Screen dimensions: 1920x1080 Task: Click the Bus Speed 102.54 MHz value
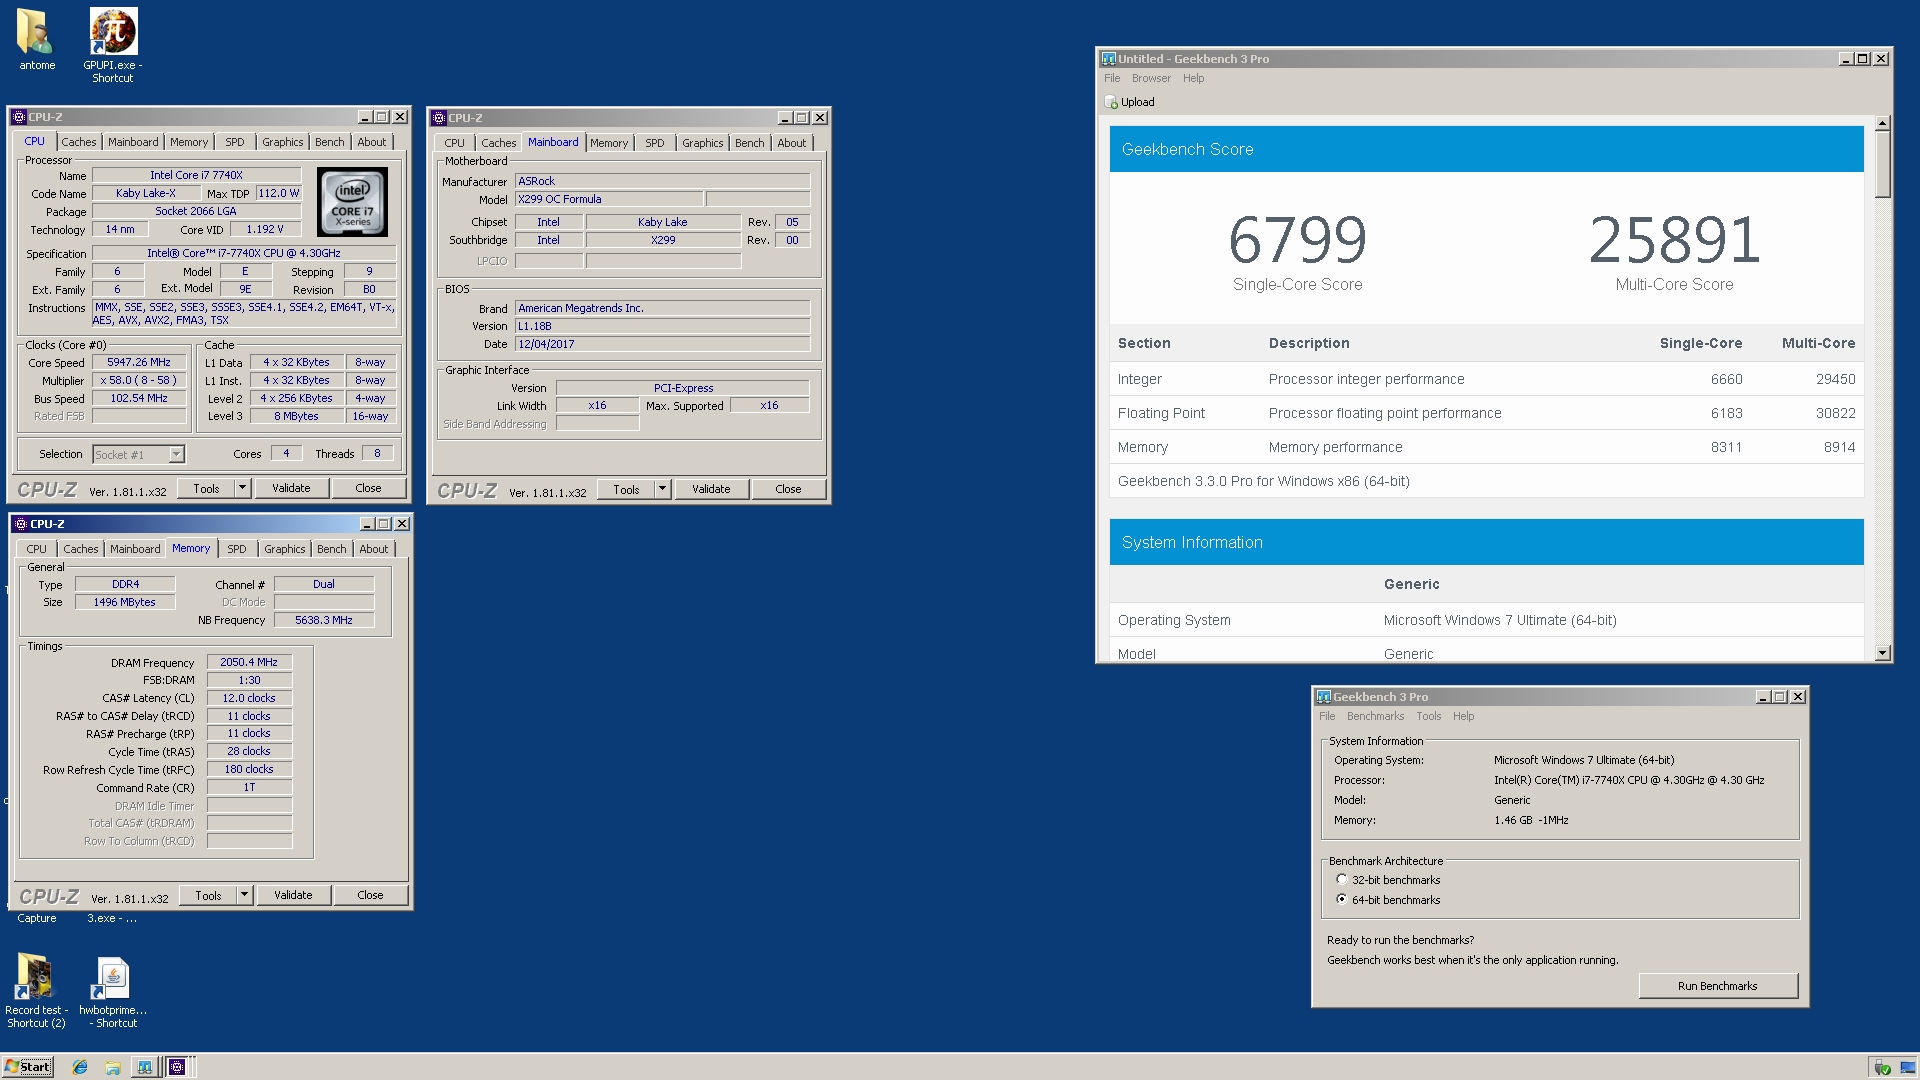139,398
